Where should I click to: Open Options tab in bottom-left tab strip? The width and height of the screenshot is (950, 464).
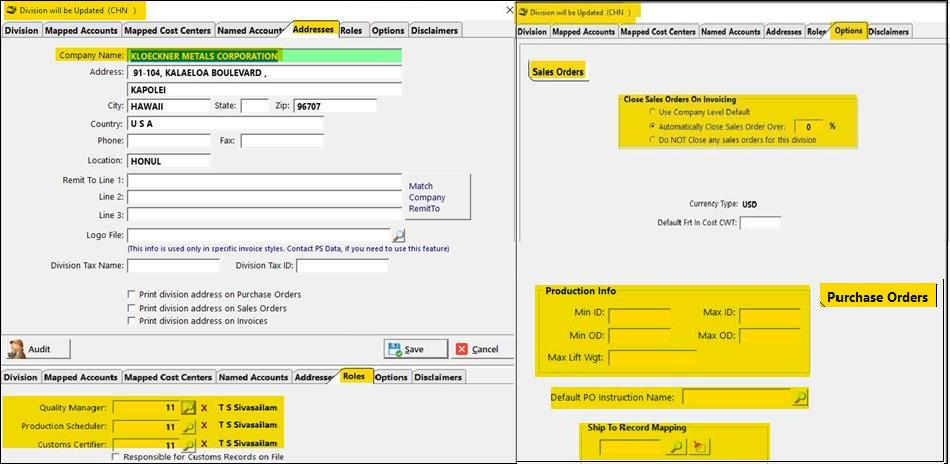(x=391, y=377)
